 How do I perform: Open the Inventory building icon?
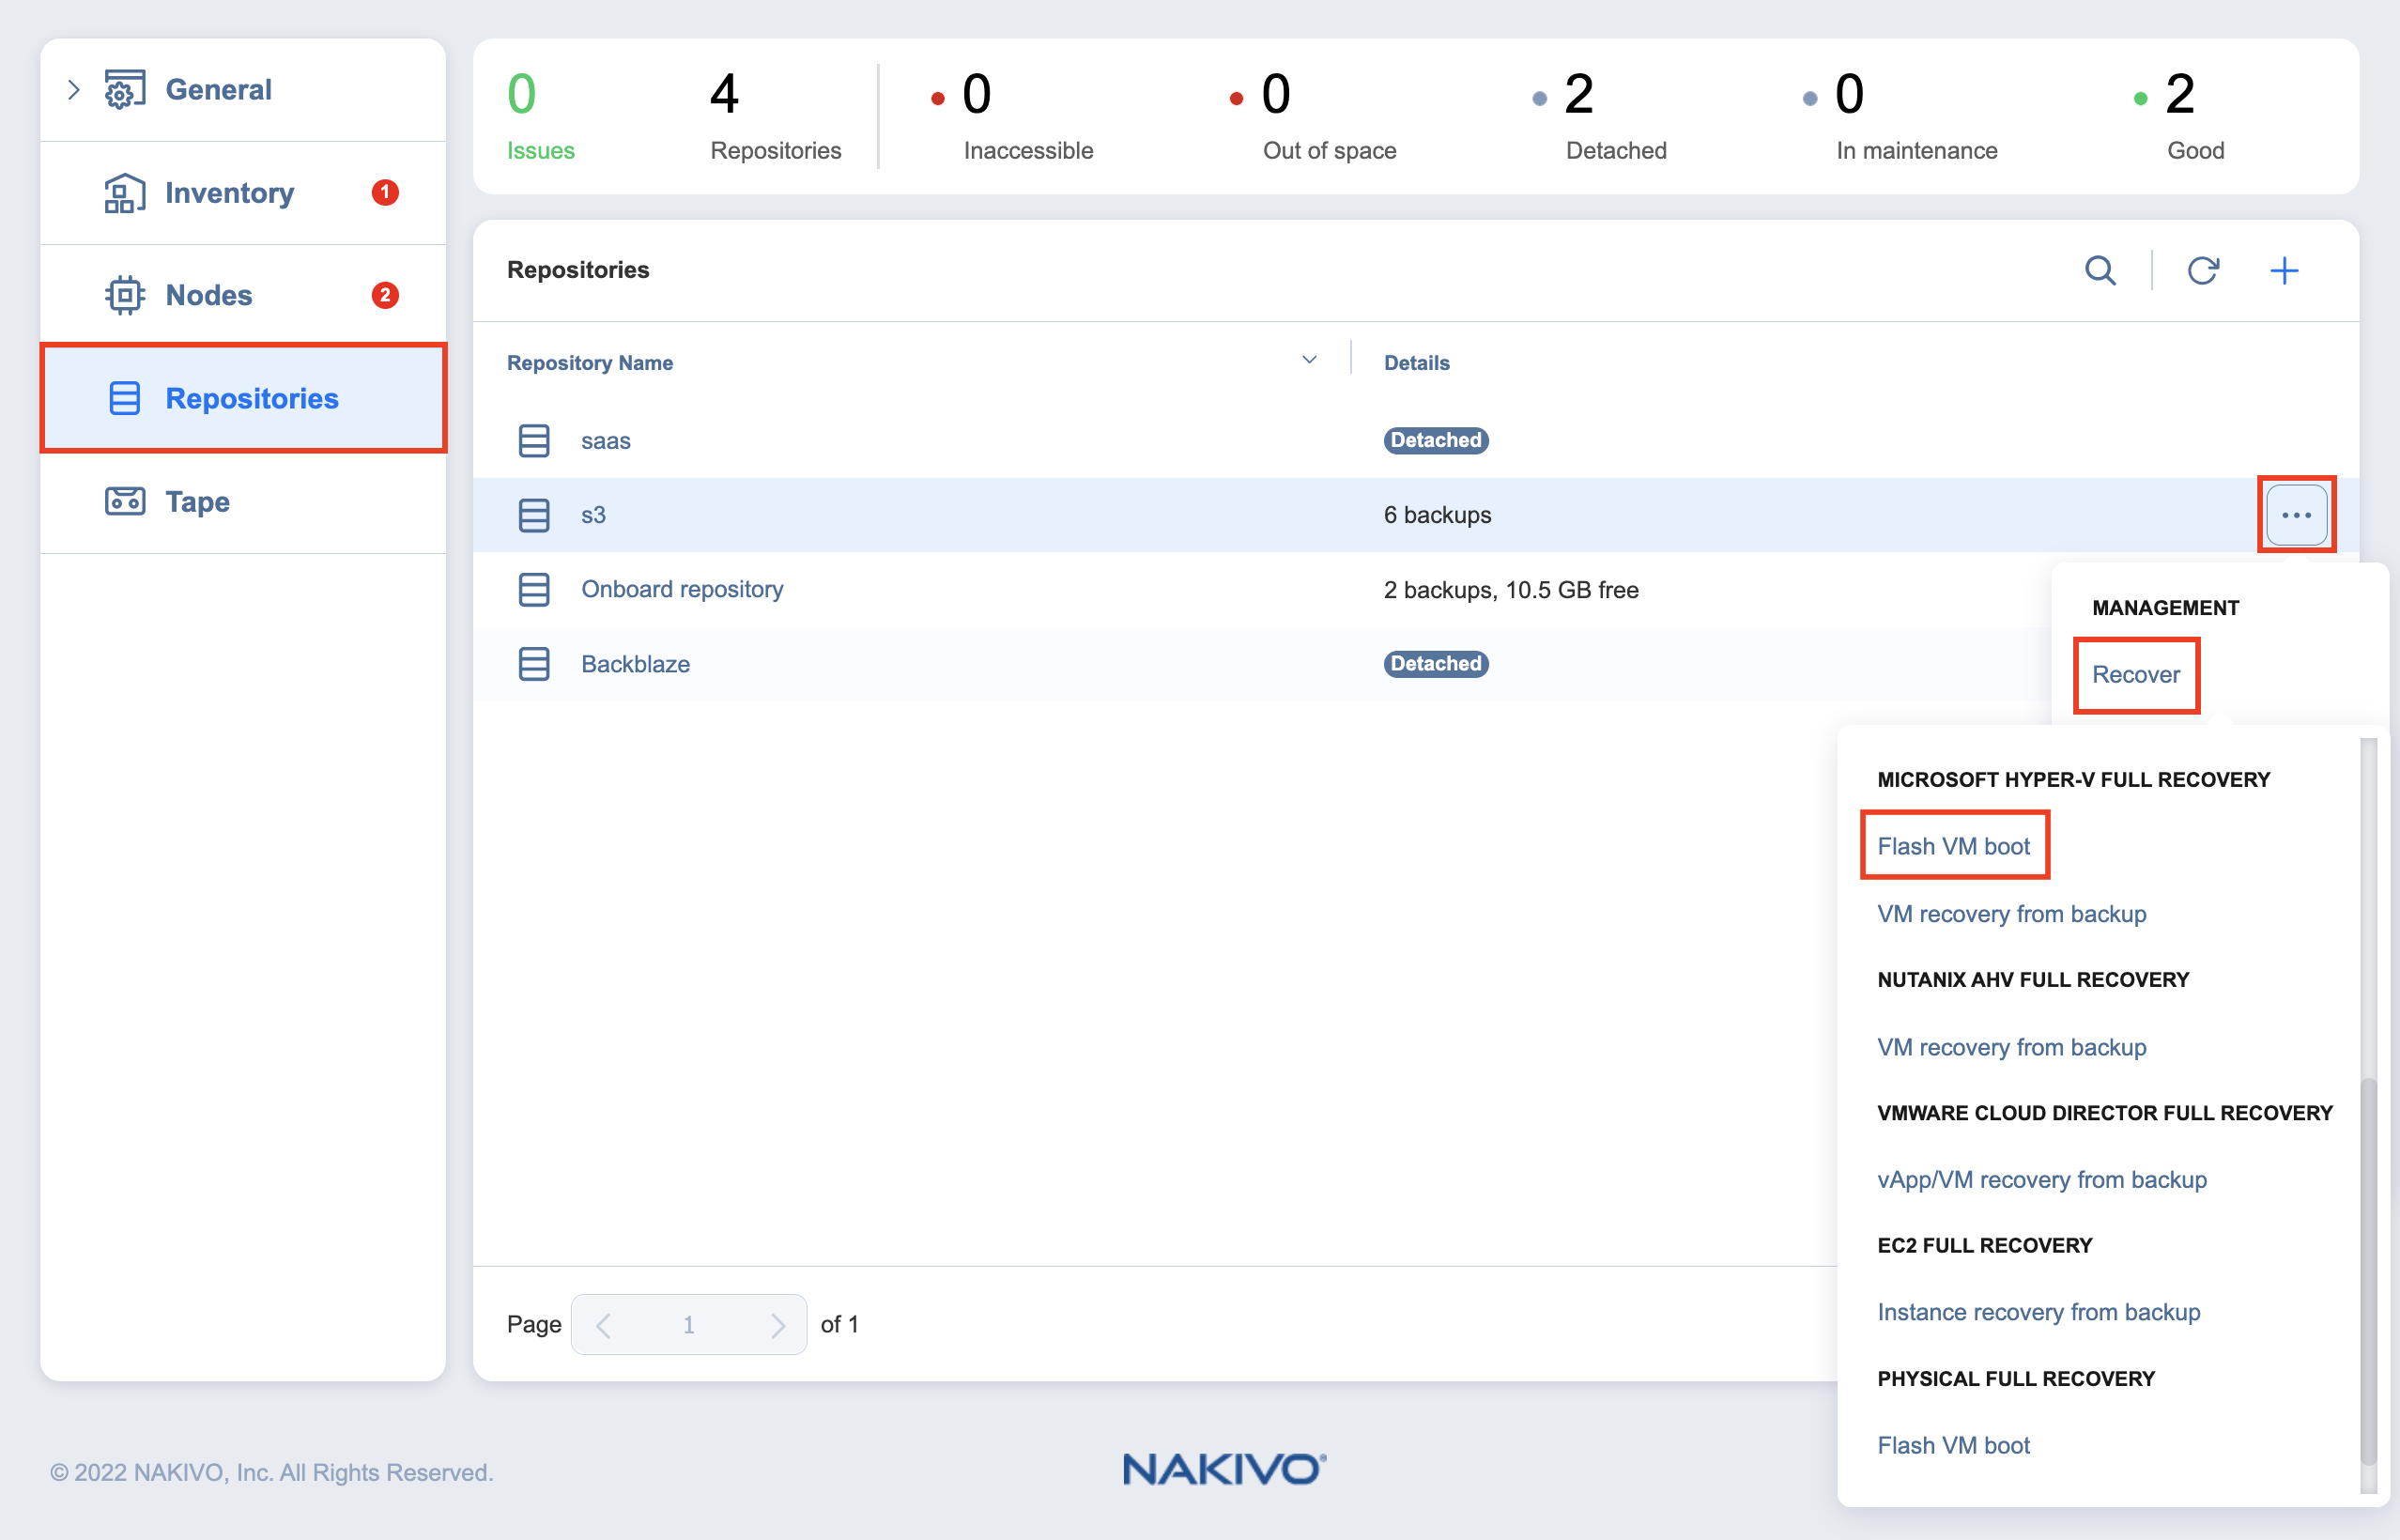(125, 193)
